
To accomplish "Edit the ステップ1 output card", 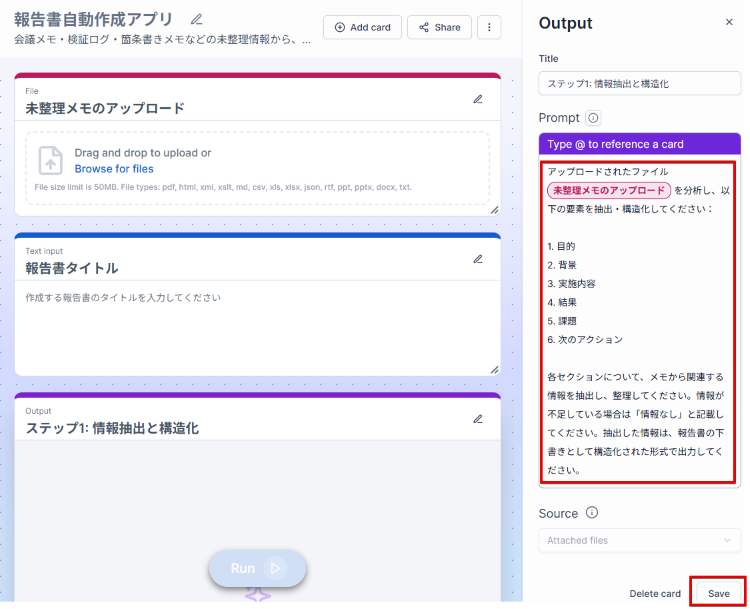I will [x=478, y=419].
